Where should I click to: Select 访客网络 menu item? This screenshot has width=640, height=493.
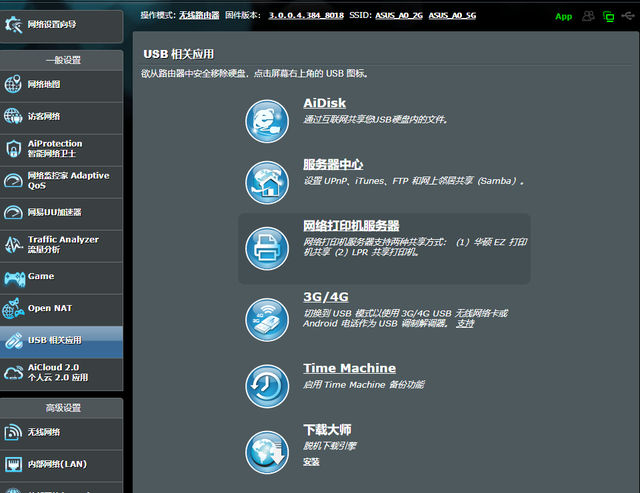62,118
